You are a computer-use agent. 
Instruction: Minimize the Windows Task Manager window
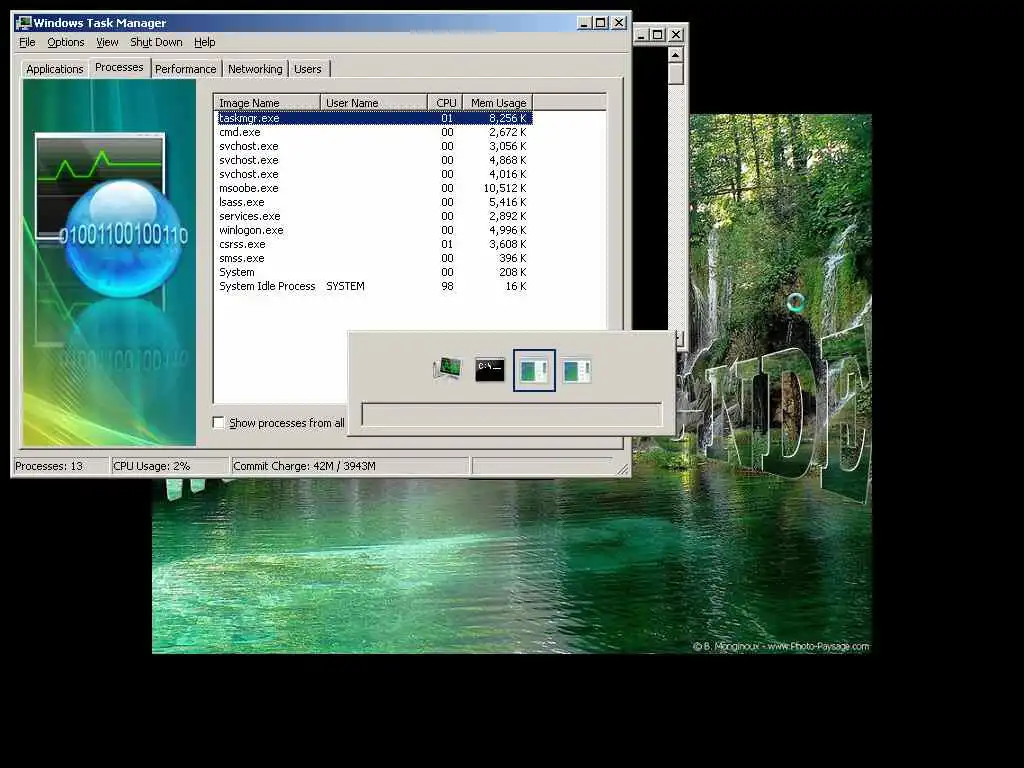coord(584,23)
